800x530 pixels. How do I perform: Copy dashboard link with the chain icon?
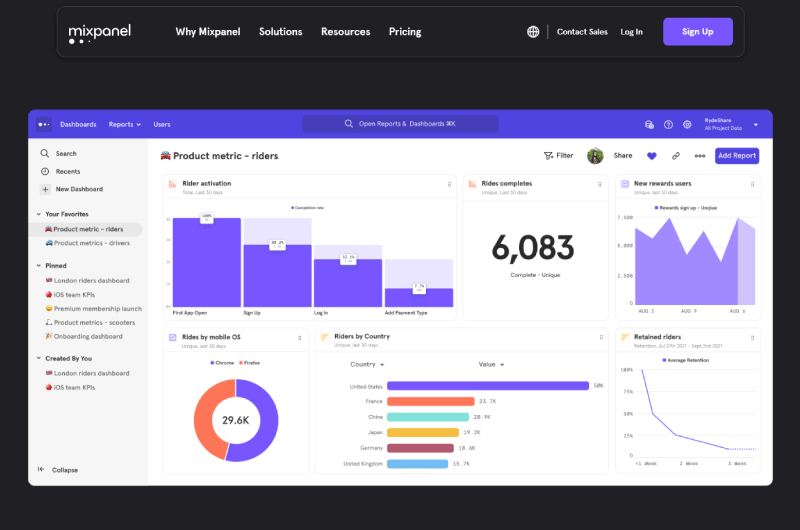(676, 156)
